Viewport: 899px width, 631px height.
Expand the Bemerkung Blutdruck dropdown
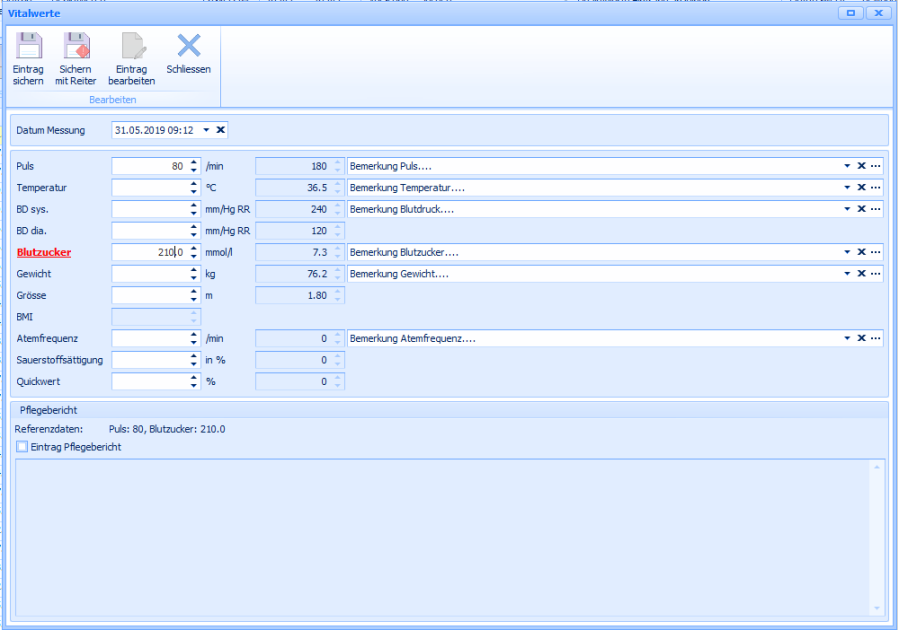(847, 209)
